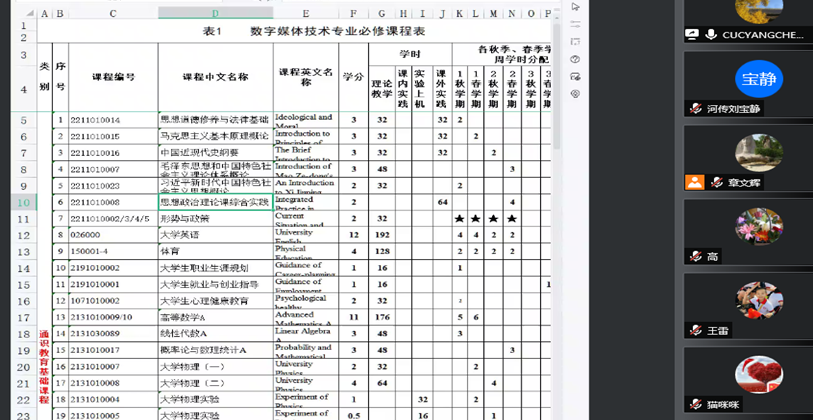Click the cell 马克思主义基本原理概论

point(215,136)
